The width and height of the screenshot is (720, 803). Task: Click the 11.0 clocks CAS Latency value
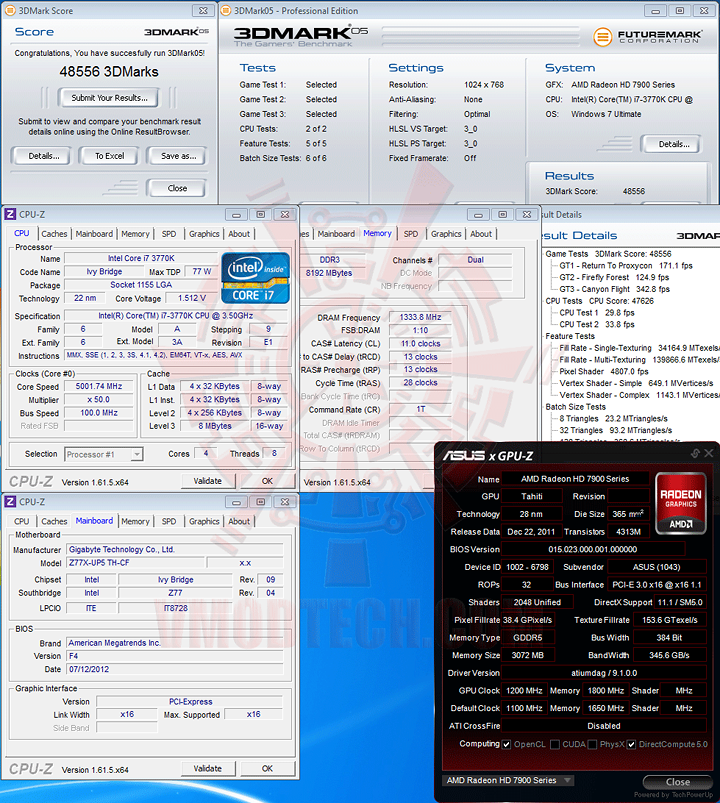pyautogui.click(x=420, y=344)
